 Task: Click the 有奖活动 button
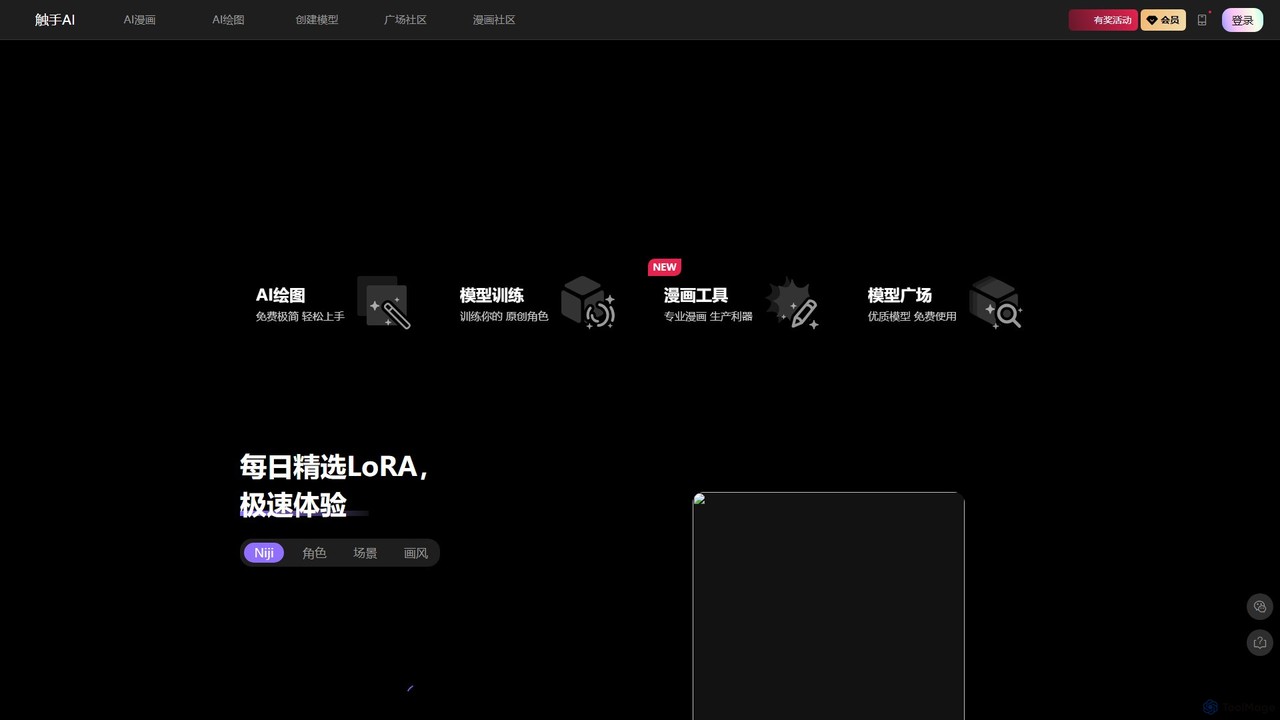click(x=1103, y=20)
